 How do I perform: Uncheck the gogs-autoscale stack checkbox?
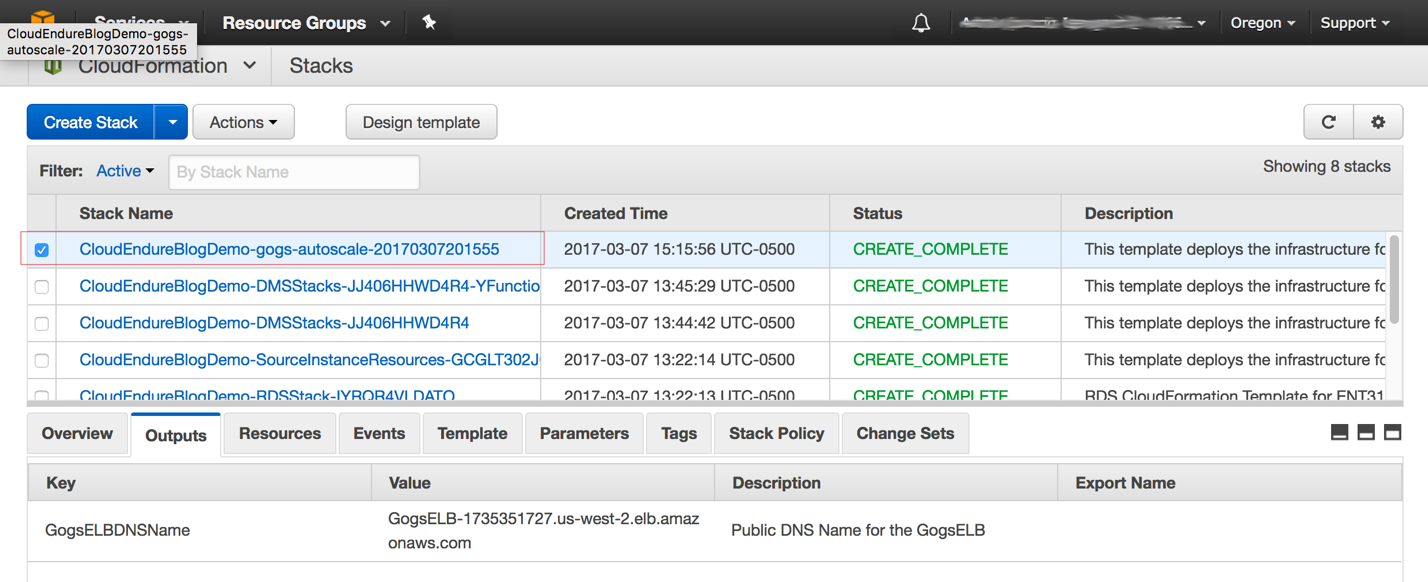[x=42, y=250]
